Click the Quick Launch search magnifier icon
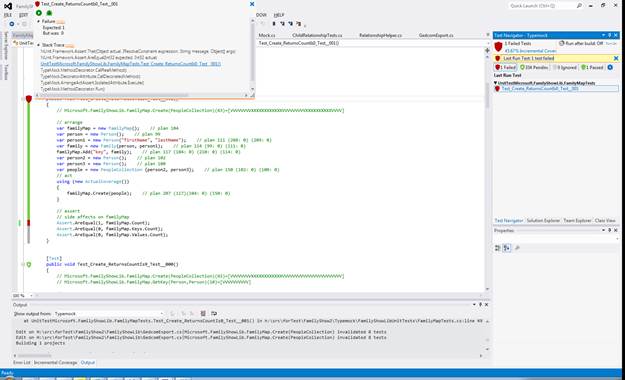This screenshot has width=625, height=380. coord(579,6)
